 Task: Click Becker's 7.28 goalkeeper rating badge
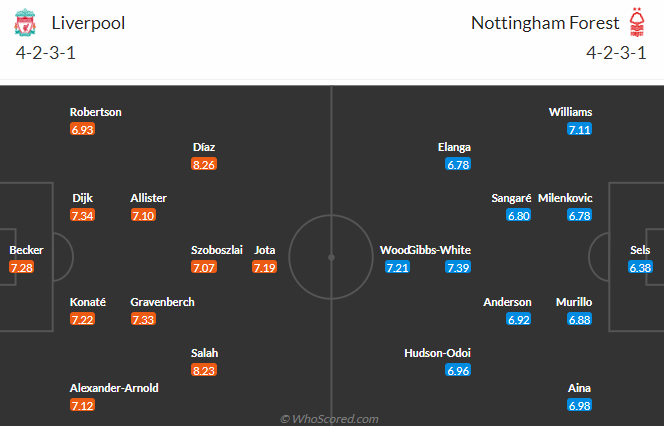pos(22,267)
